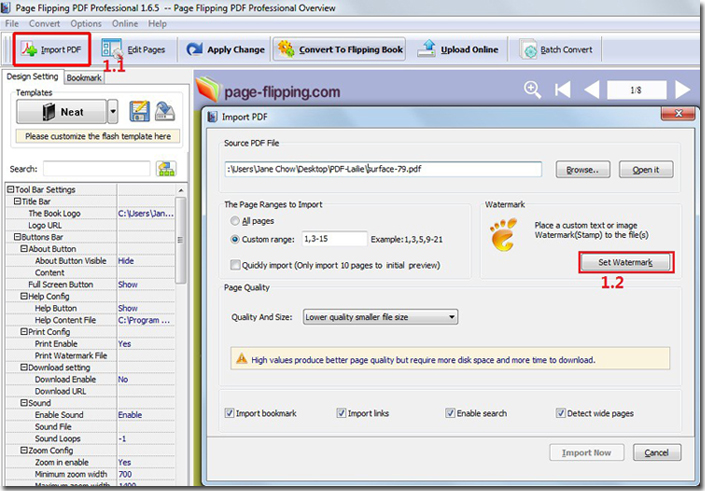
Task: Click the zoom-in magnifier icon in preview
Action: [532, 89]
